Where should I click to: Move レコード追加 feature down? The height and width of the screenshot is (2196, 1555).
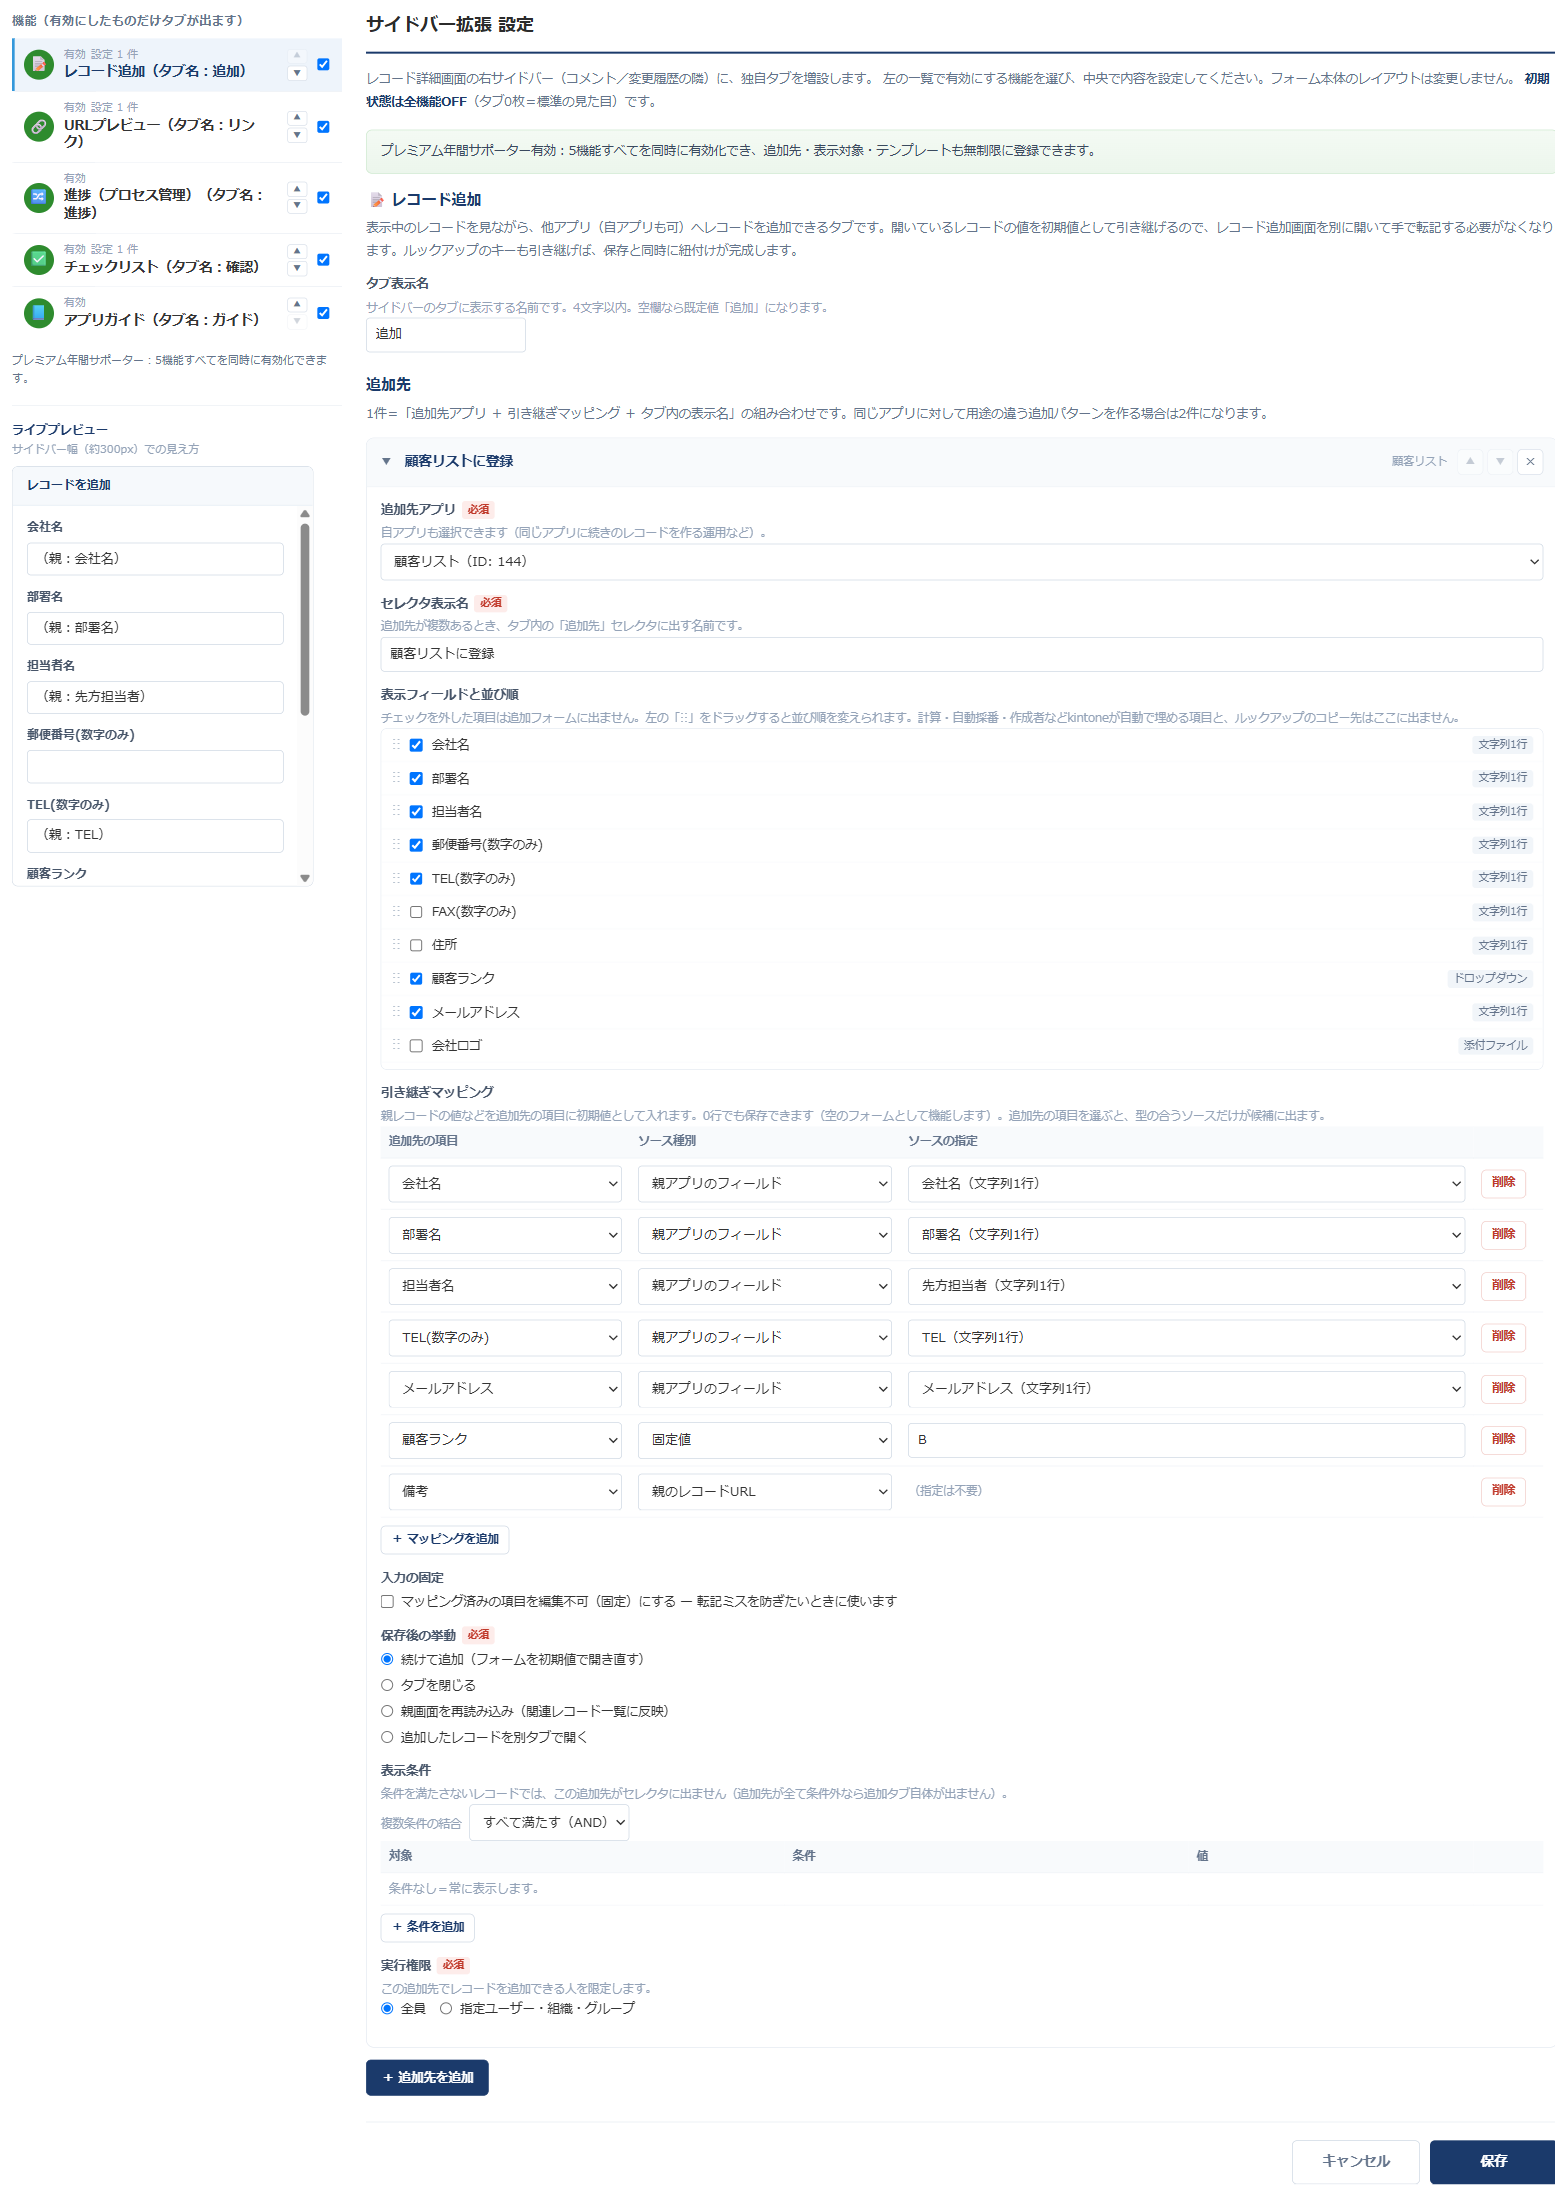pos(297,73)
